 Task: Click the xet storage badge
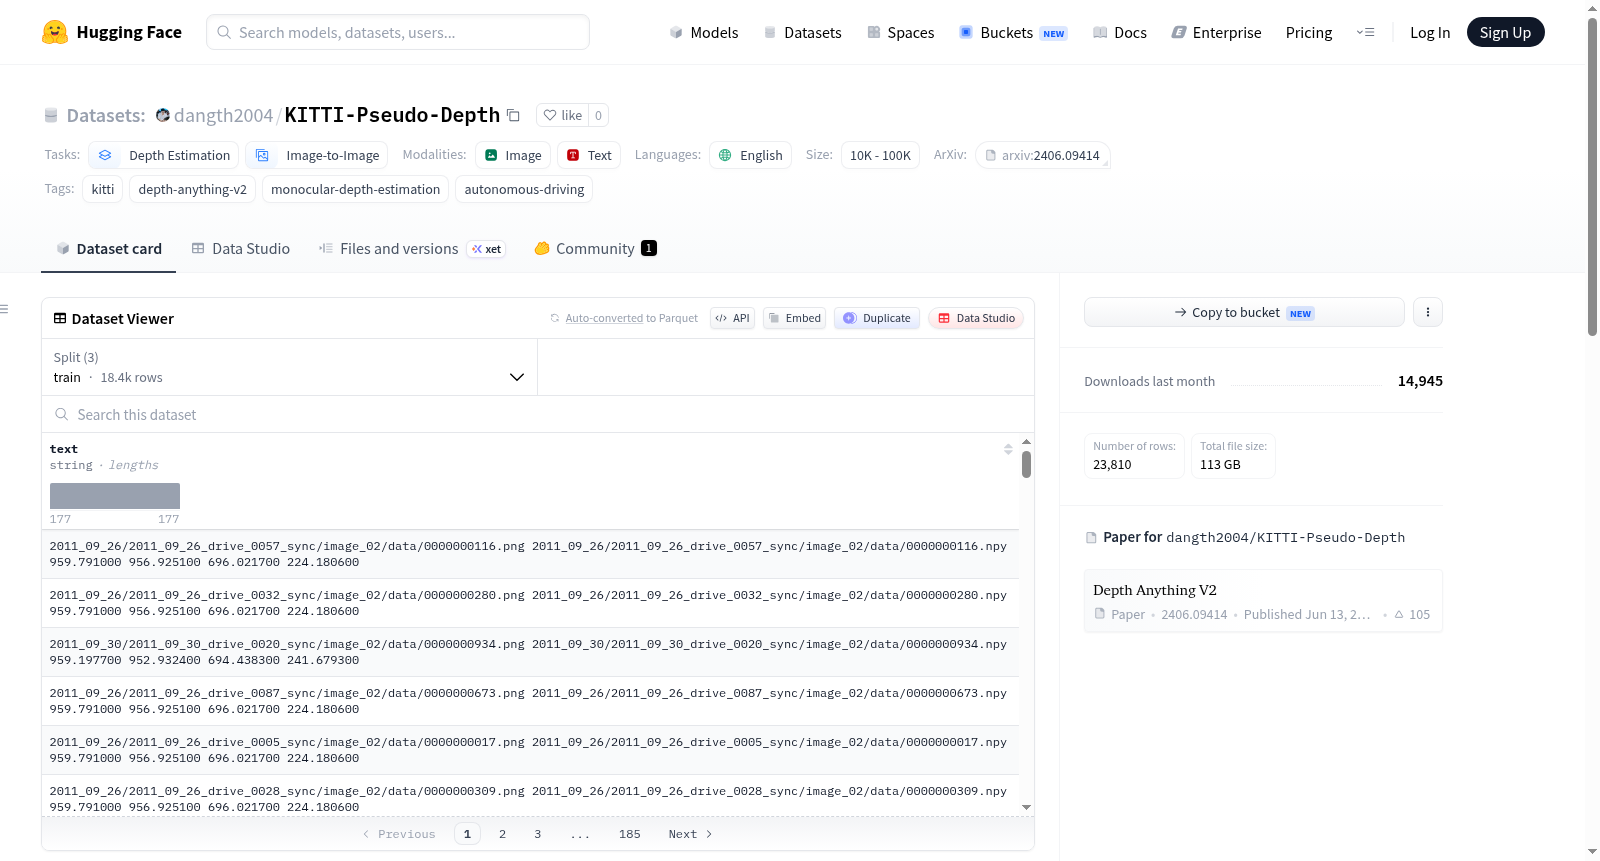coord(487,249)
